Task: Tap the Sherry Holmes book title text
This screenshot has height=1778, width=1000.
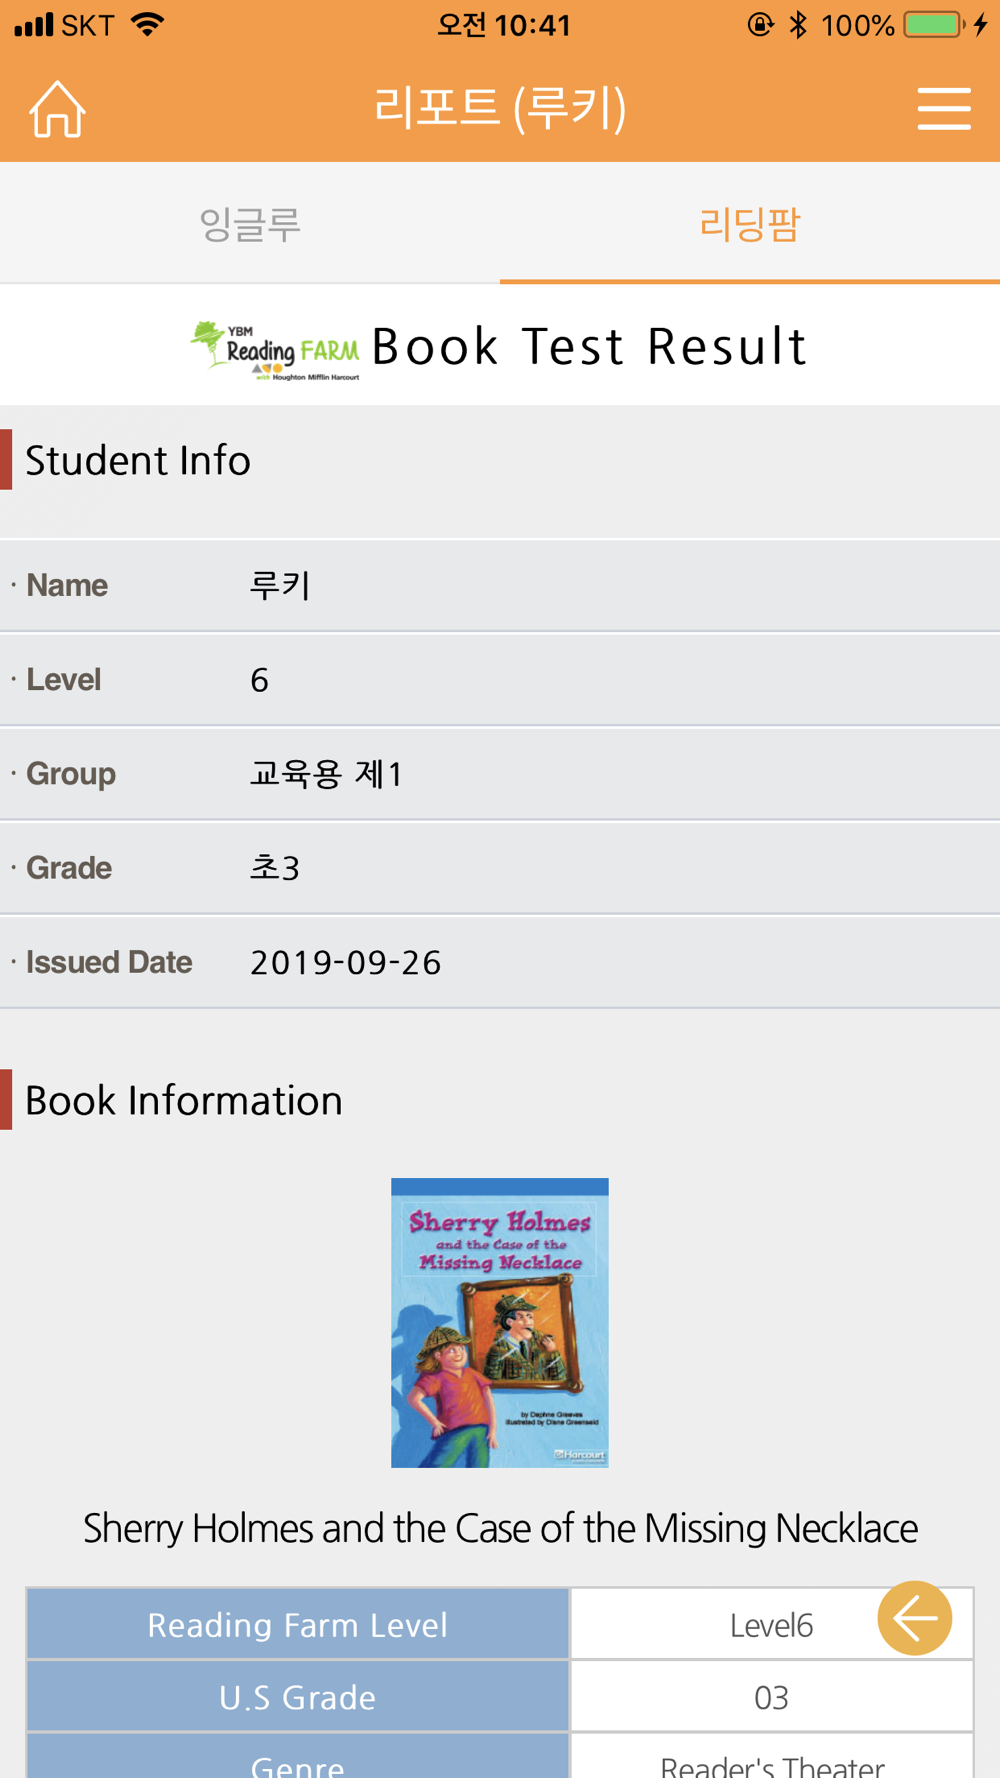Action: click(x=500, y=1528)
